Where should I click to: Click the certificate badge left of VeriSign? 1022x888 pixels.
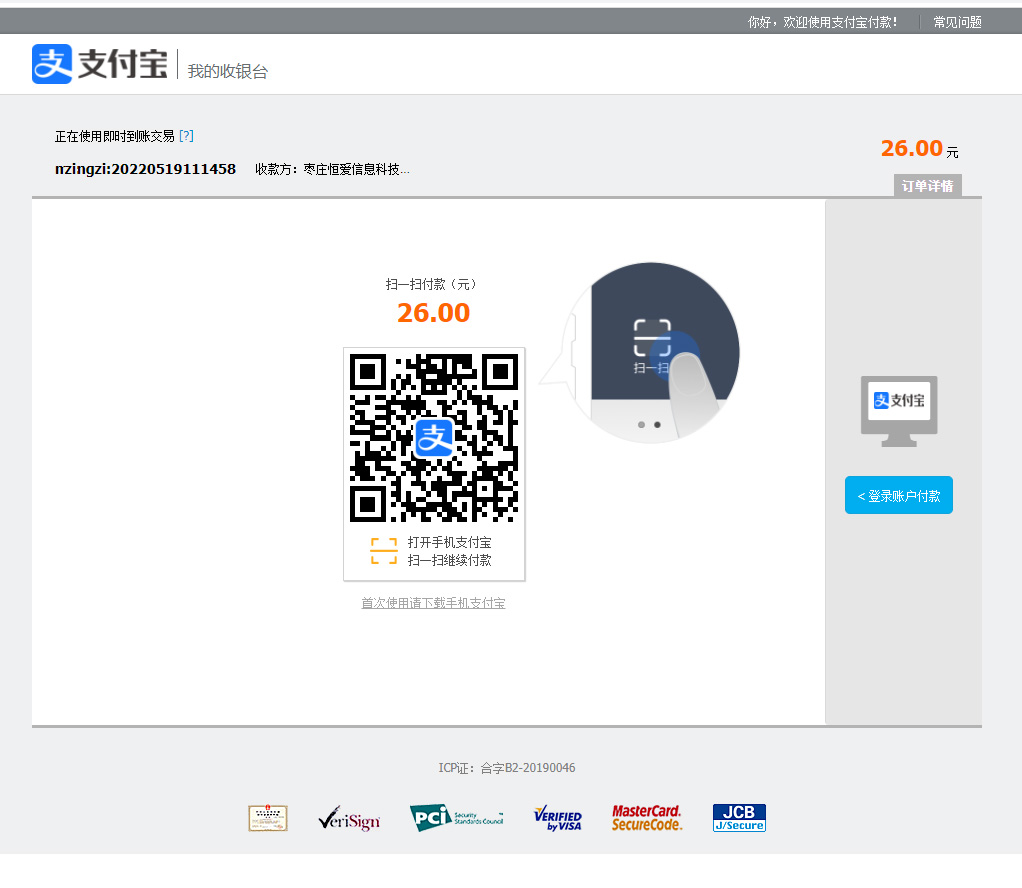(x=268, y=818)
